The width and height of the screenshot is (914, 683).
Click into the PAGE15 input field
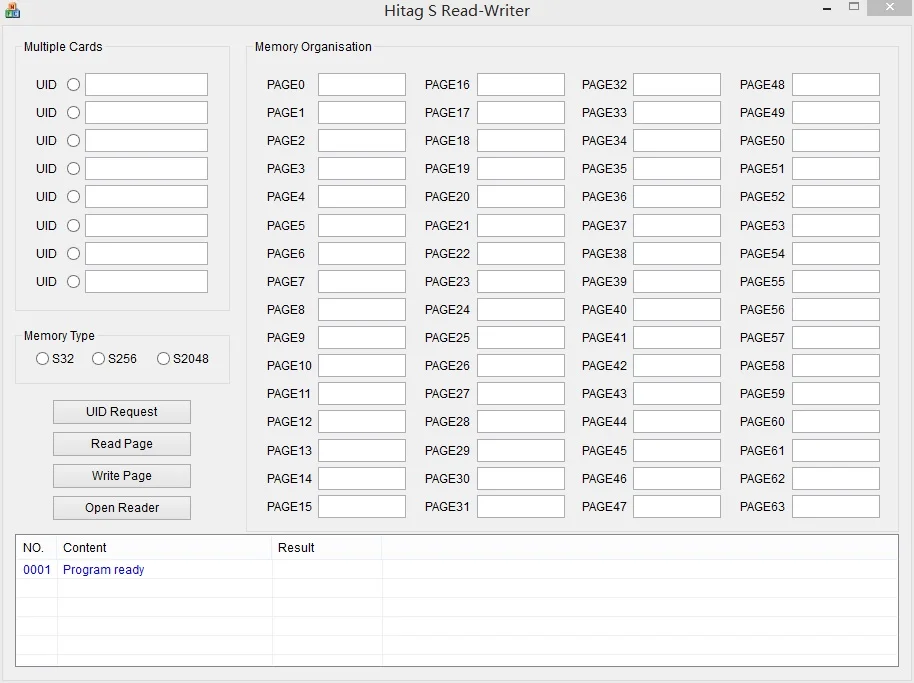[362, 506]
